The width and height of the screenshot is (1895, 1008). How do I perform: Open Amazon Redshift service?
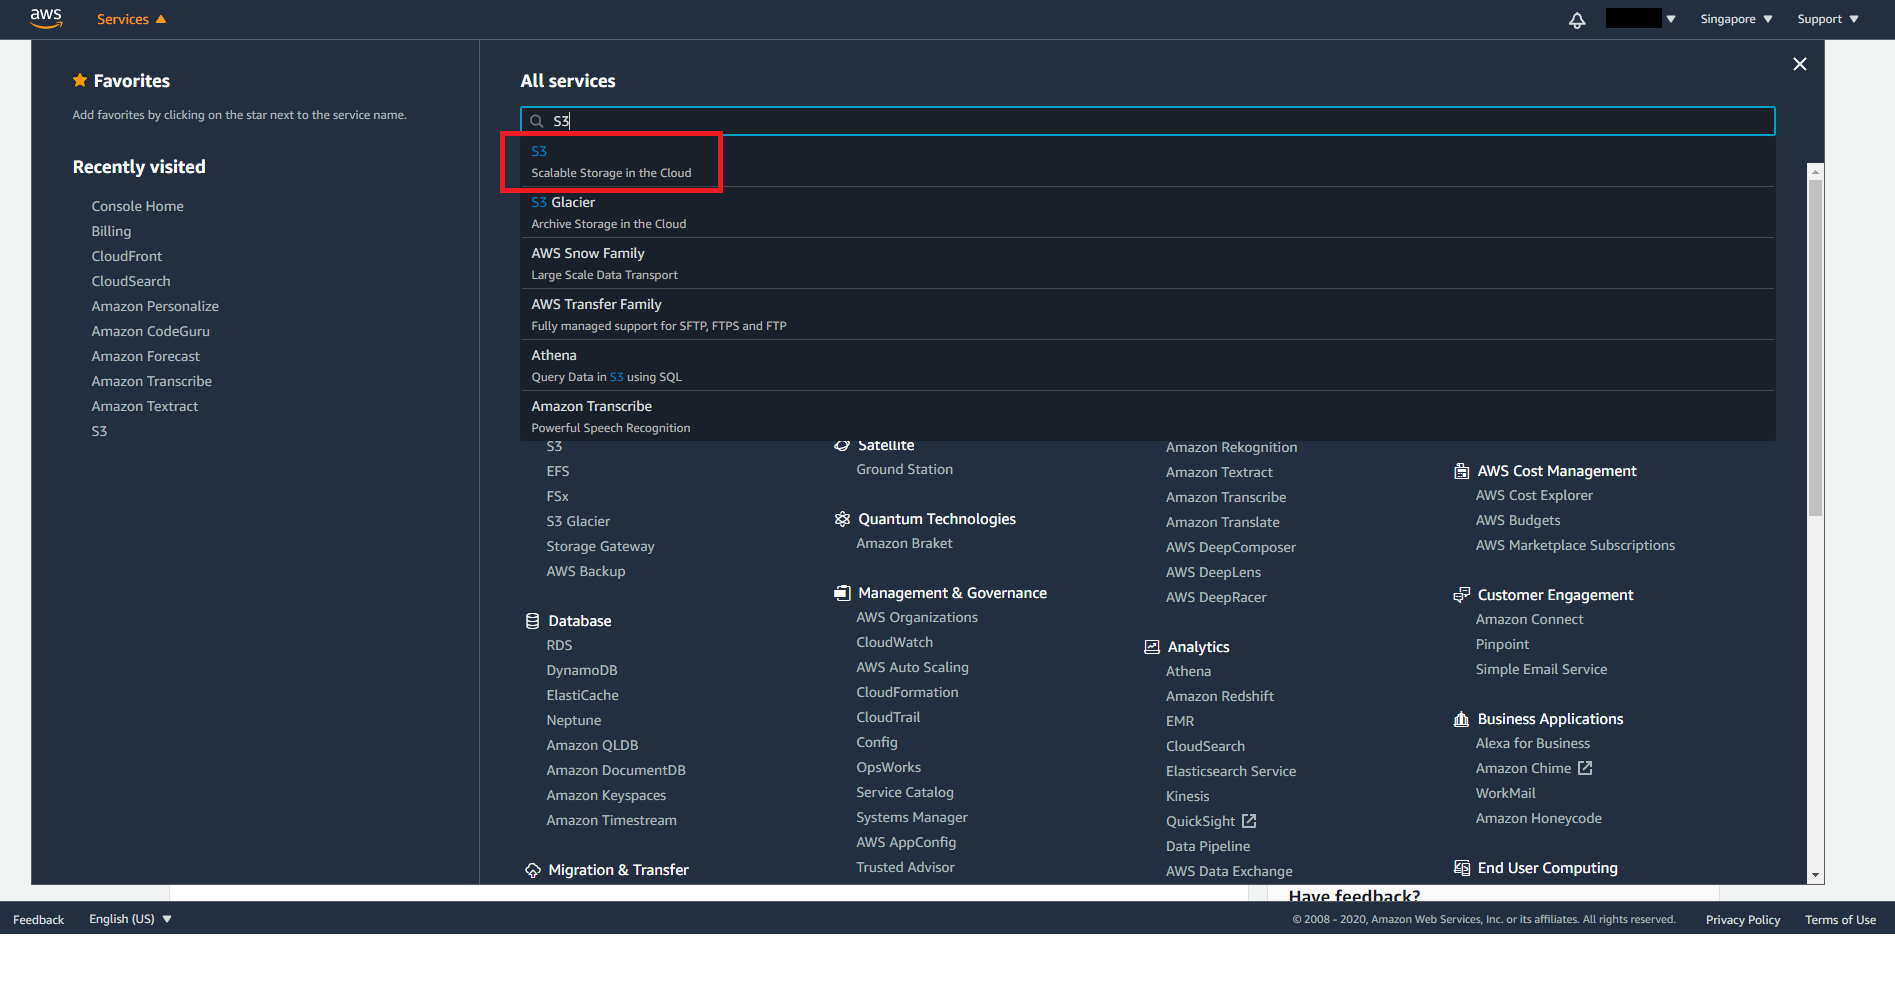(x=1219, y=696)
